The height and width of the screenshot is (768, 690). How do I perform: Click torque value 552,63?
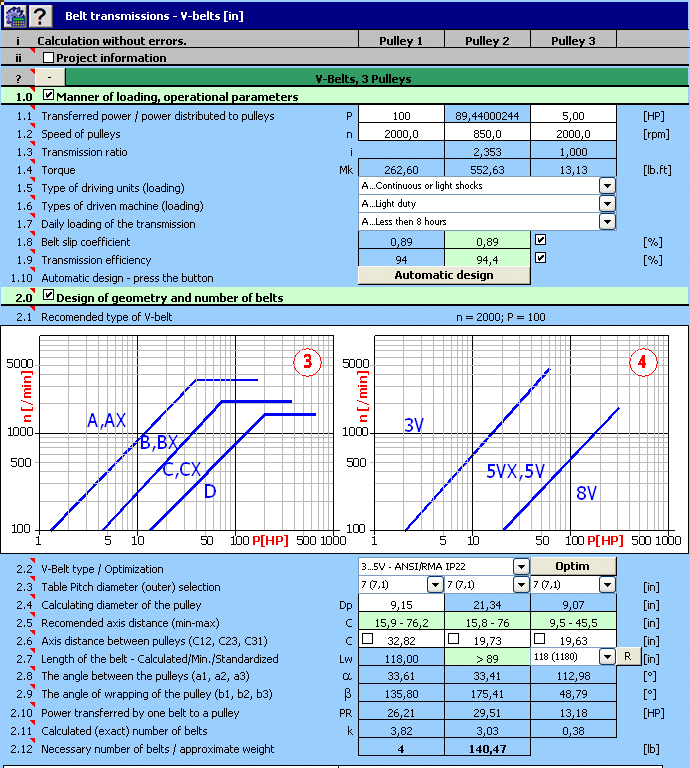[487, 170]
